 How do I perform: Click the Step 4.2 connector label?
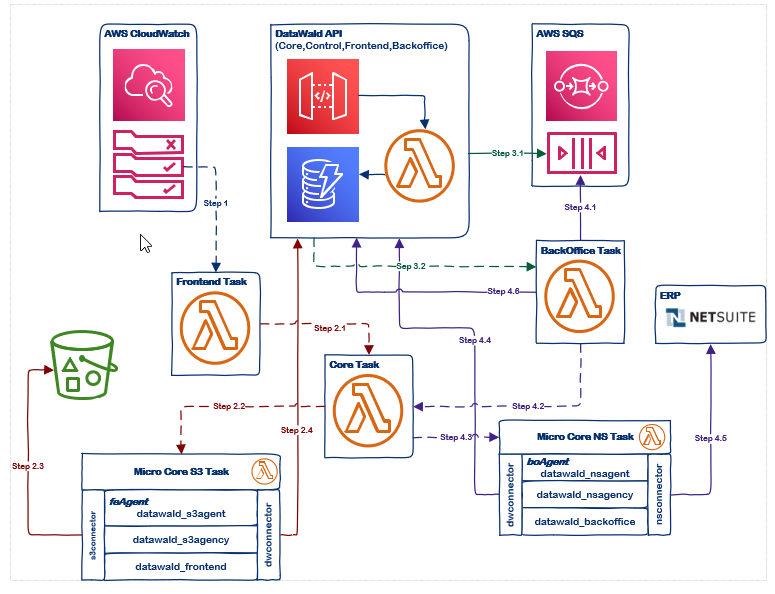coord(528,406)
